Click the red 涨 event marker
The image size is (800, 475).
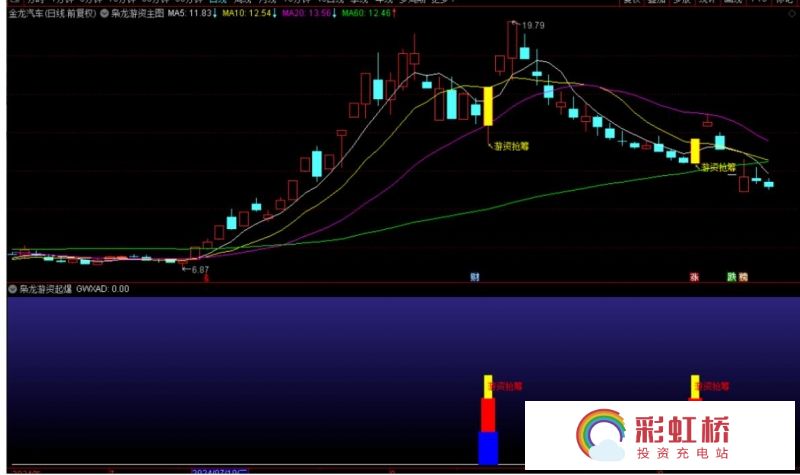pos(692,275)
